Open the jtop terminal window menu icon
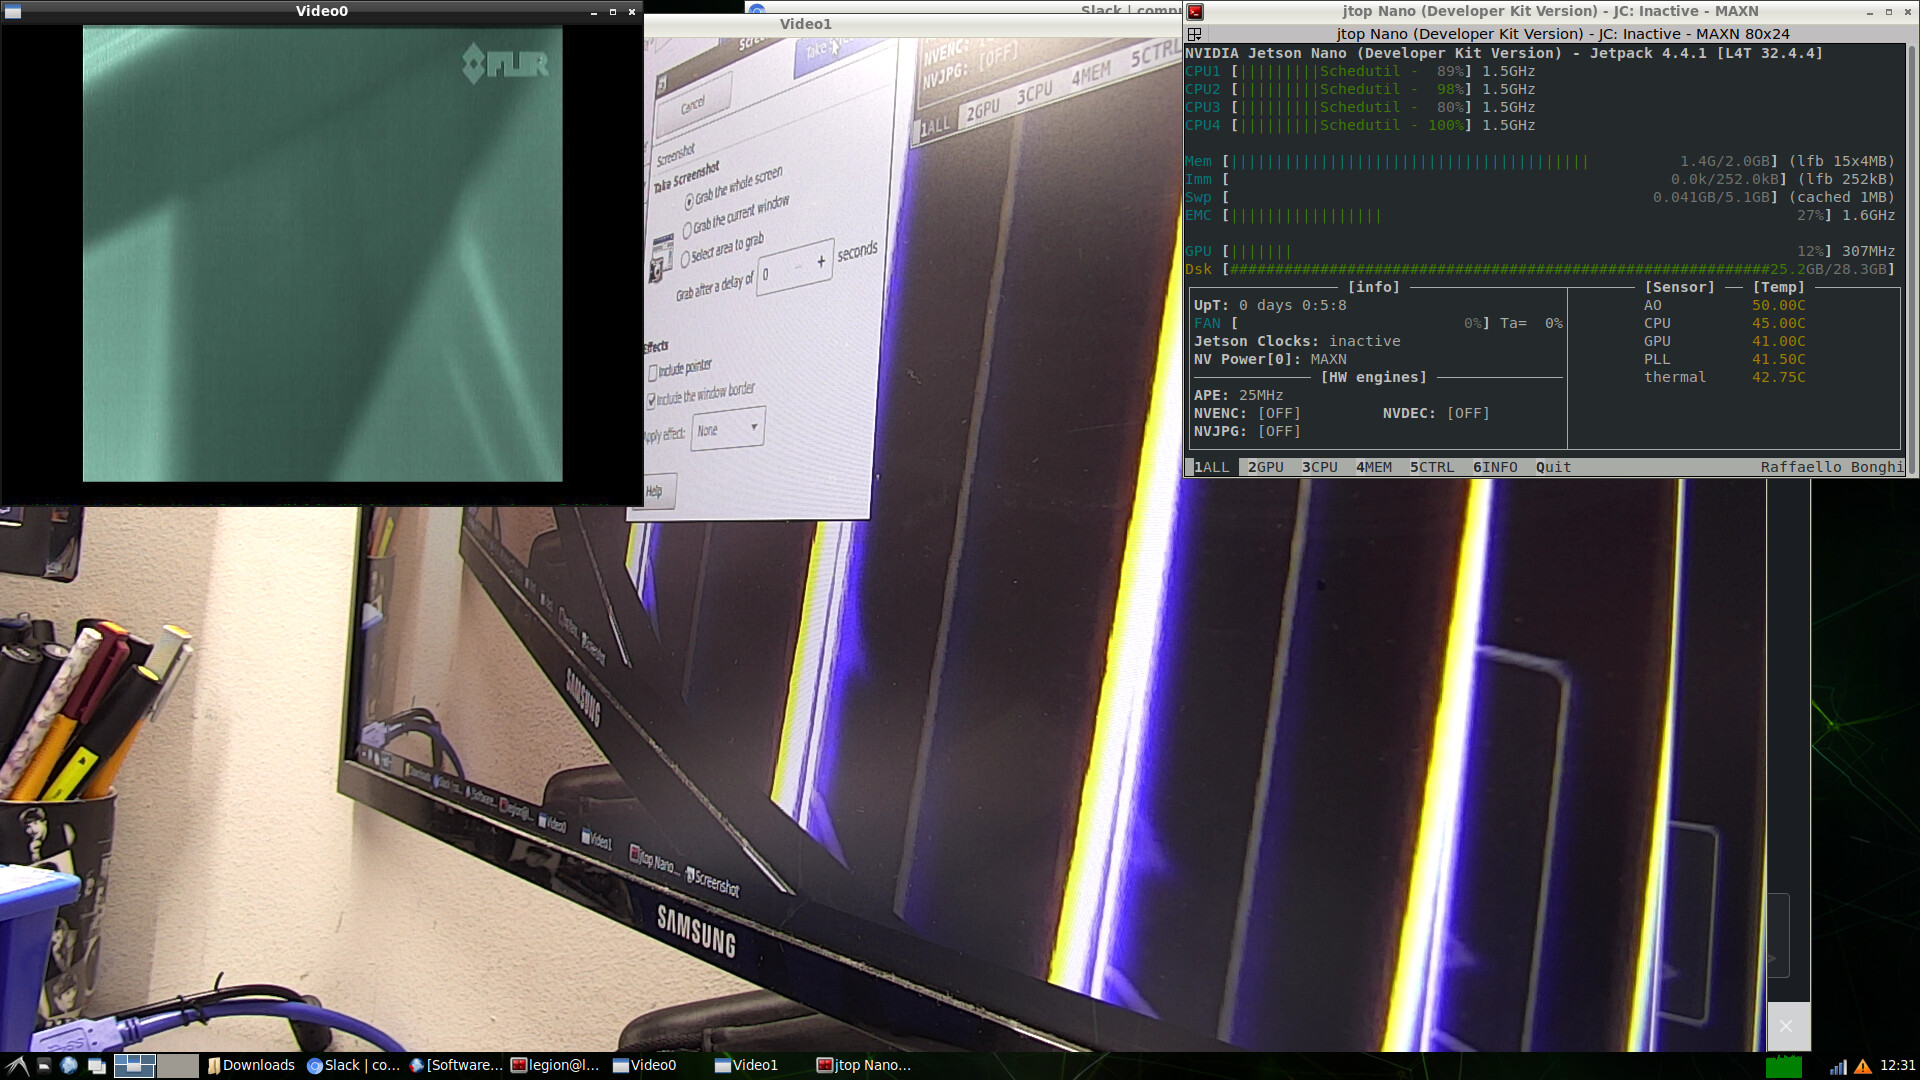The image size is (1920, 1080). pyautogui.click(x=1195, y=12)
